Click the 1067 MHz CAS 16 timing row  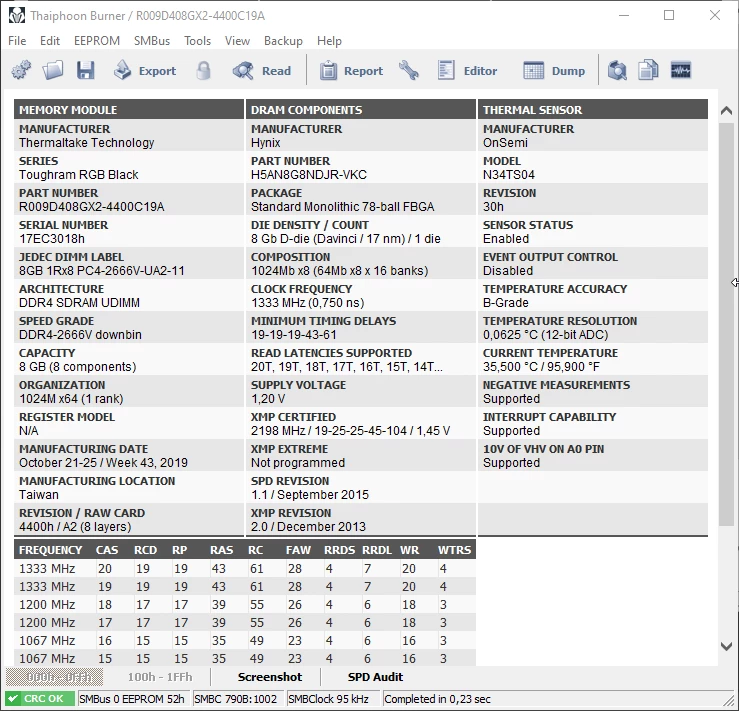click(x=245, y=640)
